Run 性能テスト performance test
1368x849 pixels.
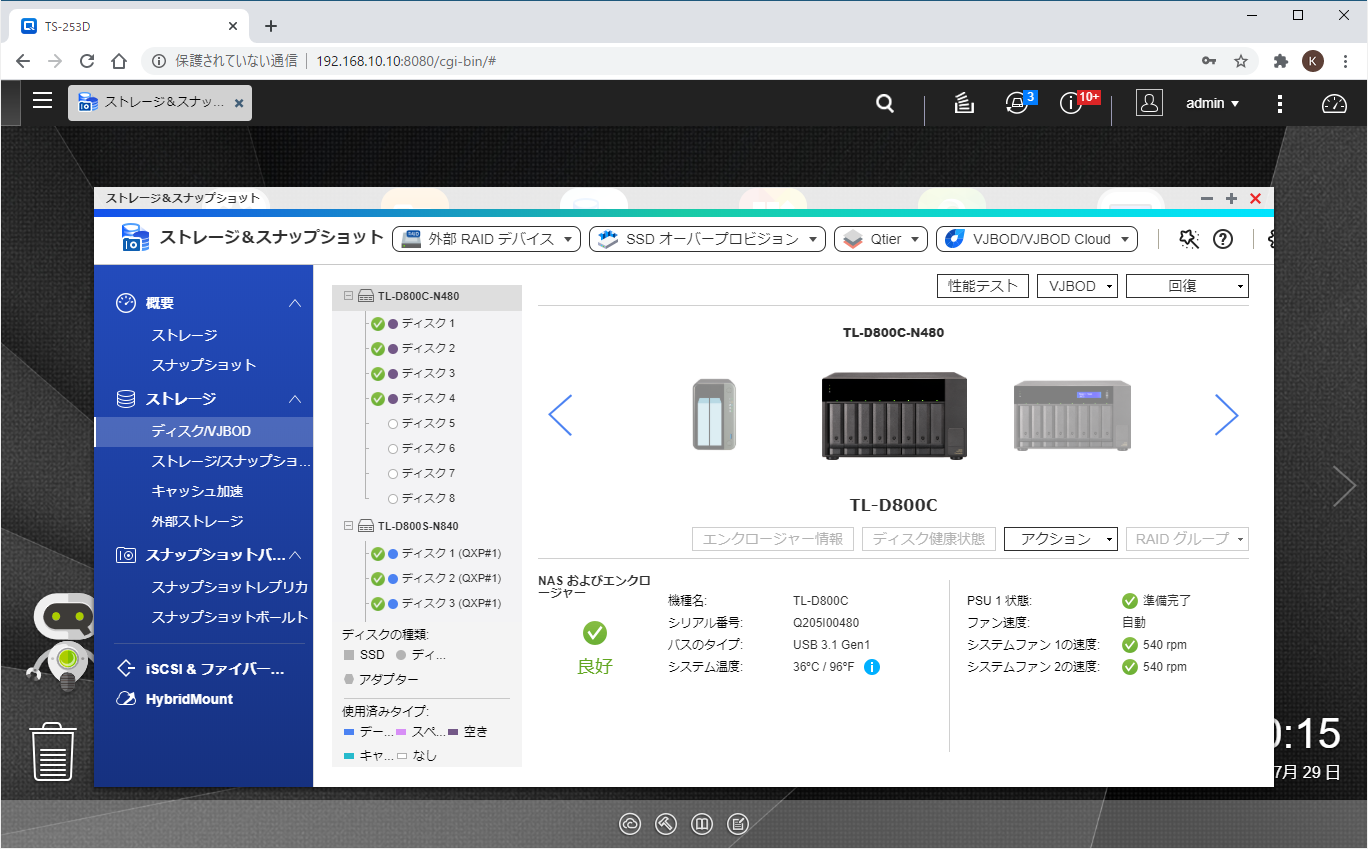click(982, 285)
